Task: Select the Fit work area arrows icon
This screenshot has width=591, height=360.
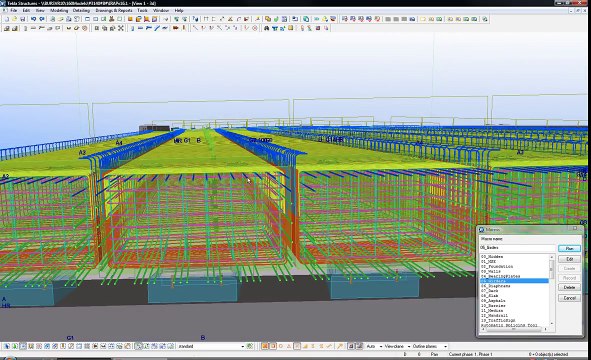Action: [121, 28]
